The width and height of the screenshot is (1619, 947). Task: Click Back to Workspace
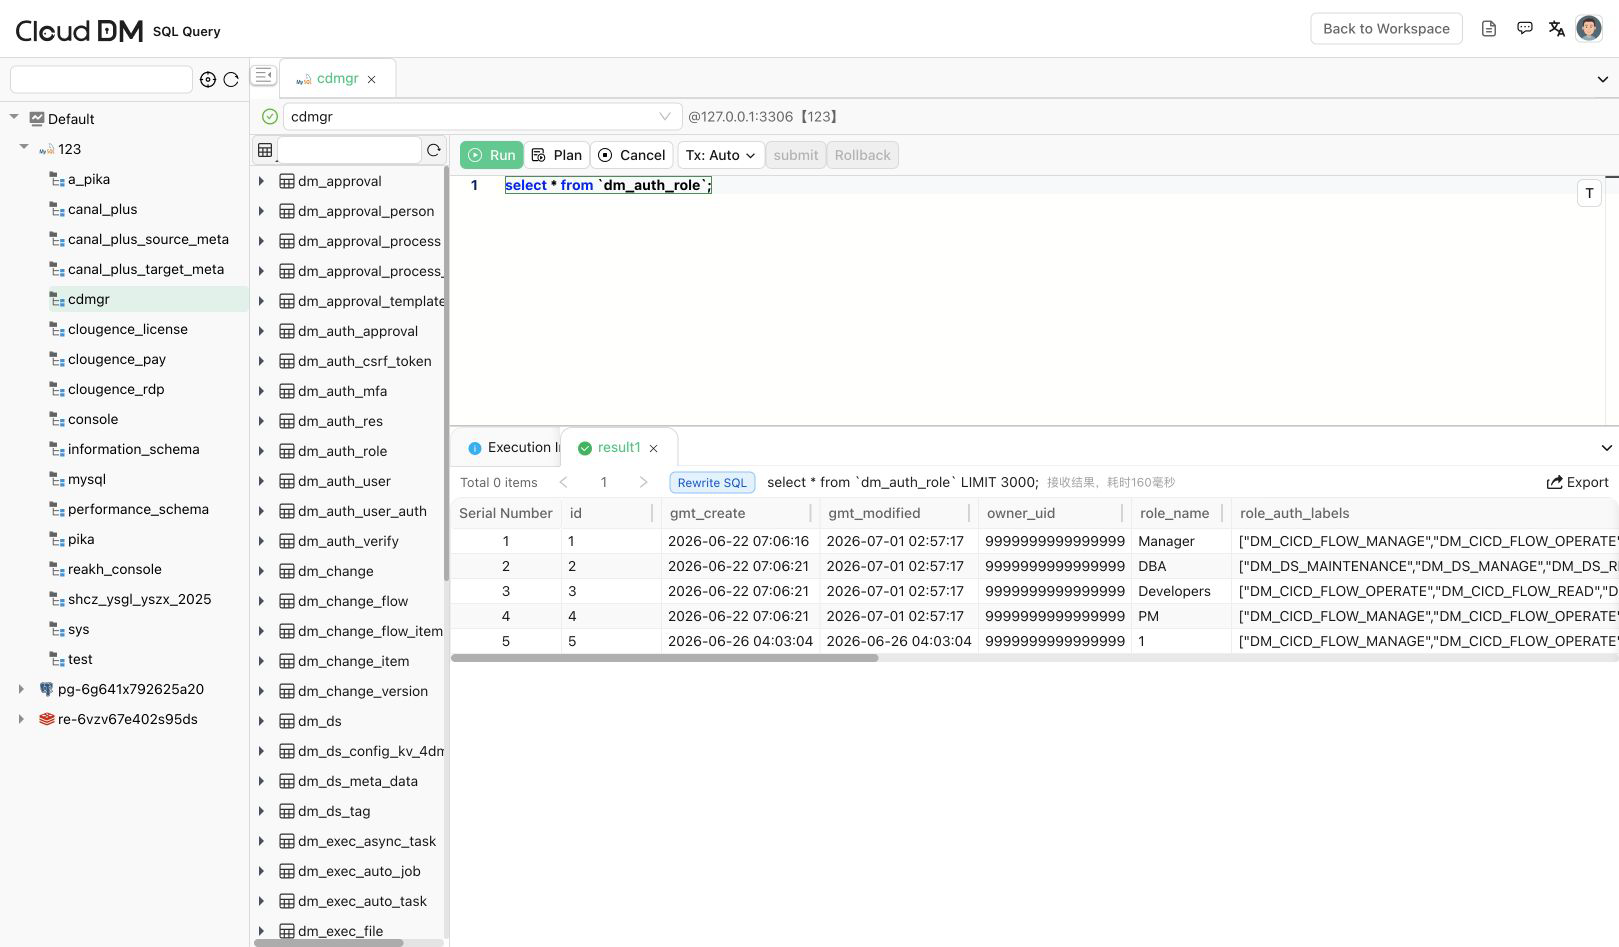coord(1386,28)
